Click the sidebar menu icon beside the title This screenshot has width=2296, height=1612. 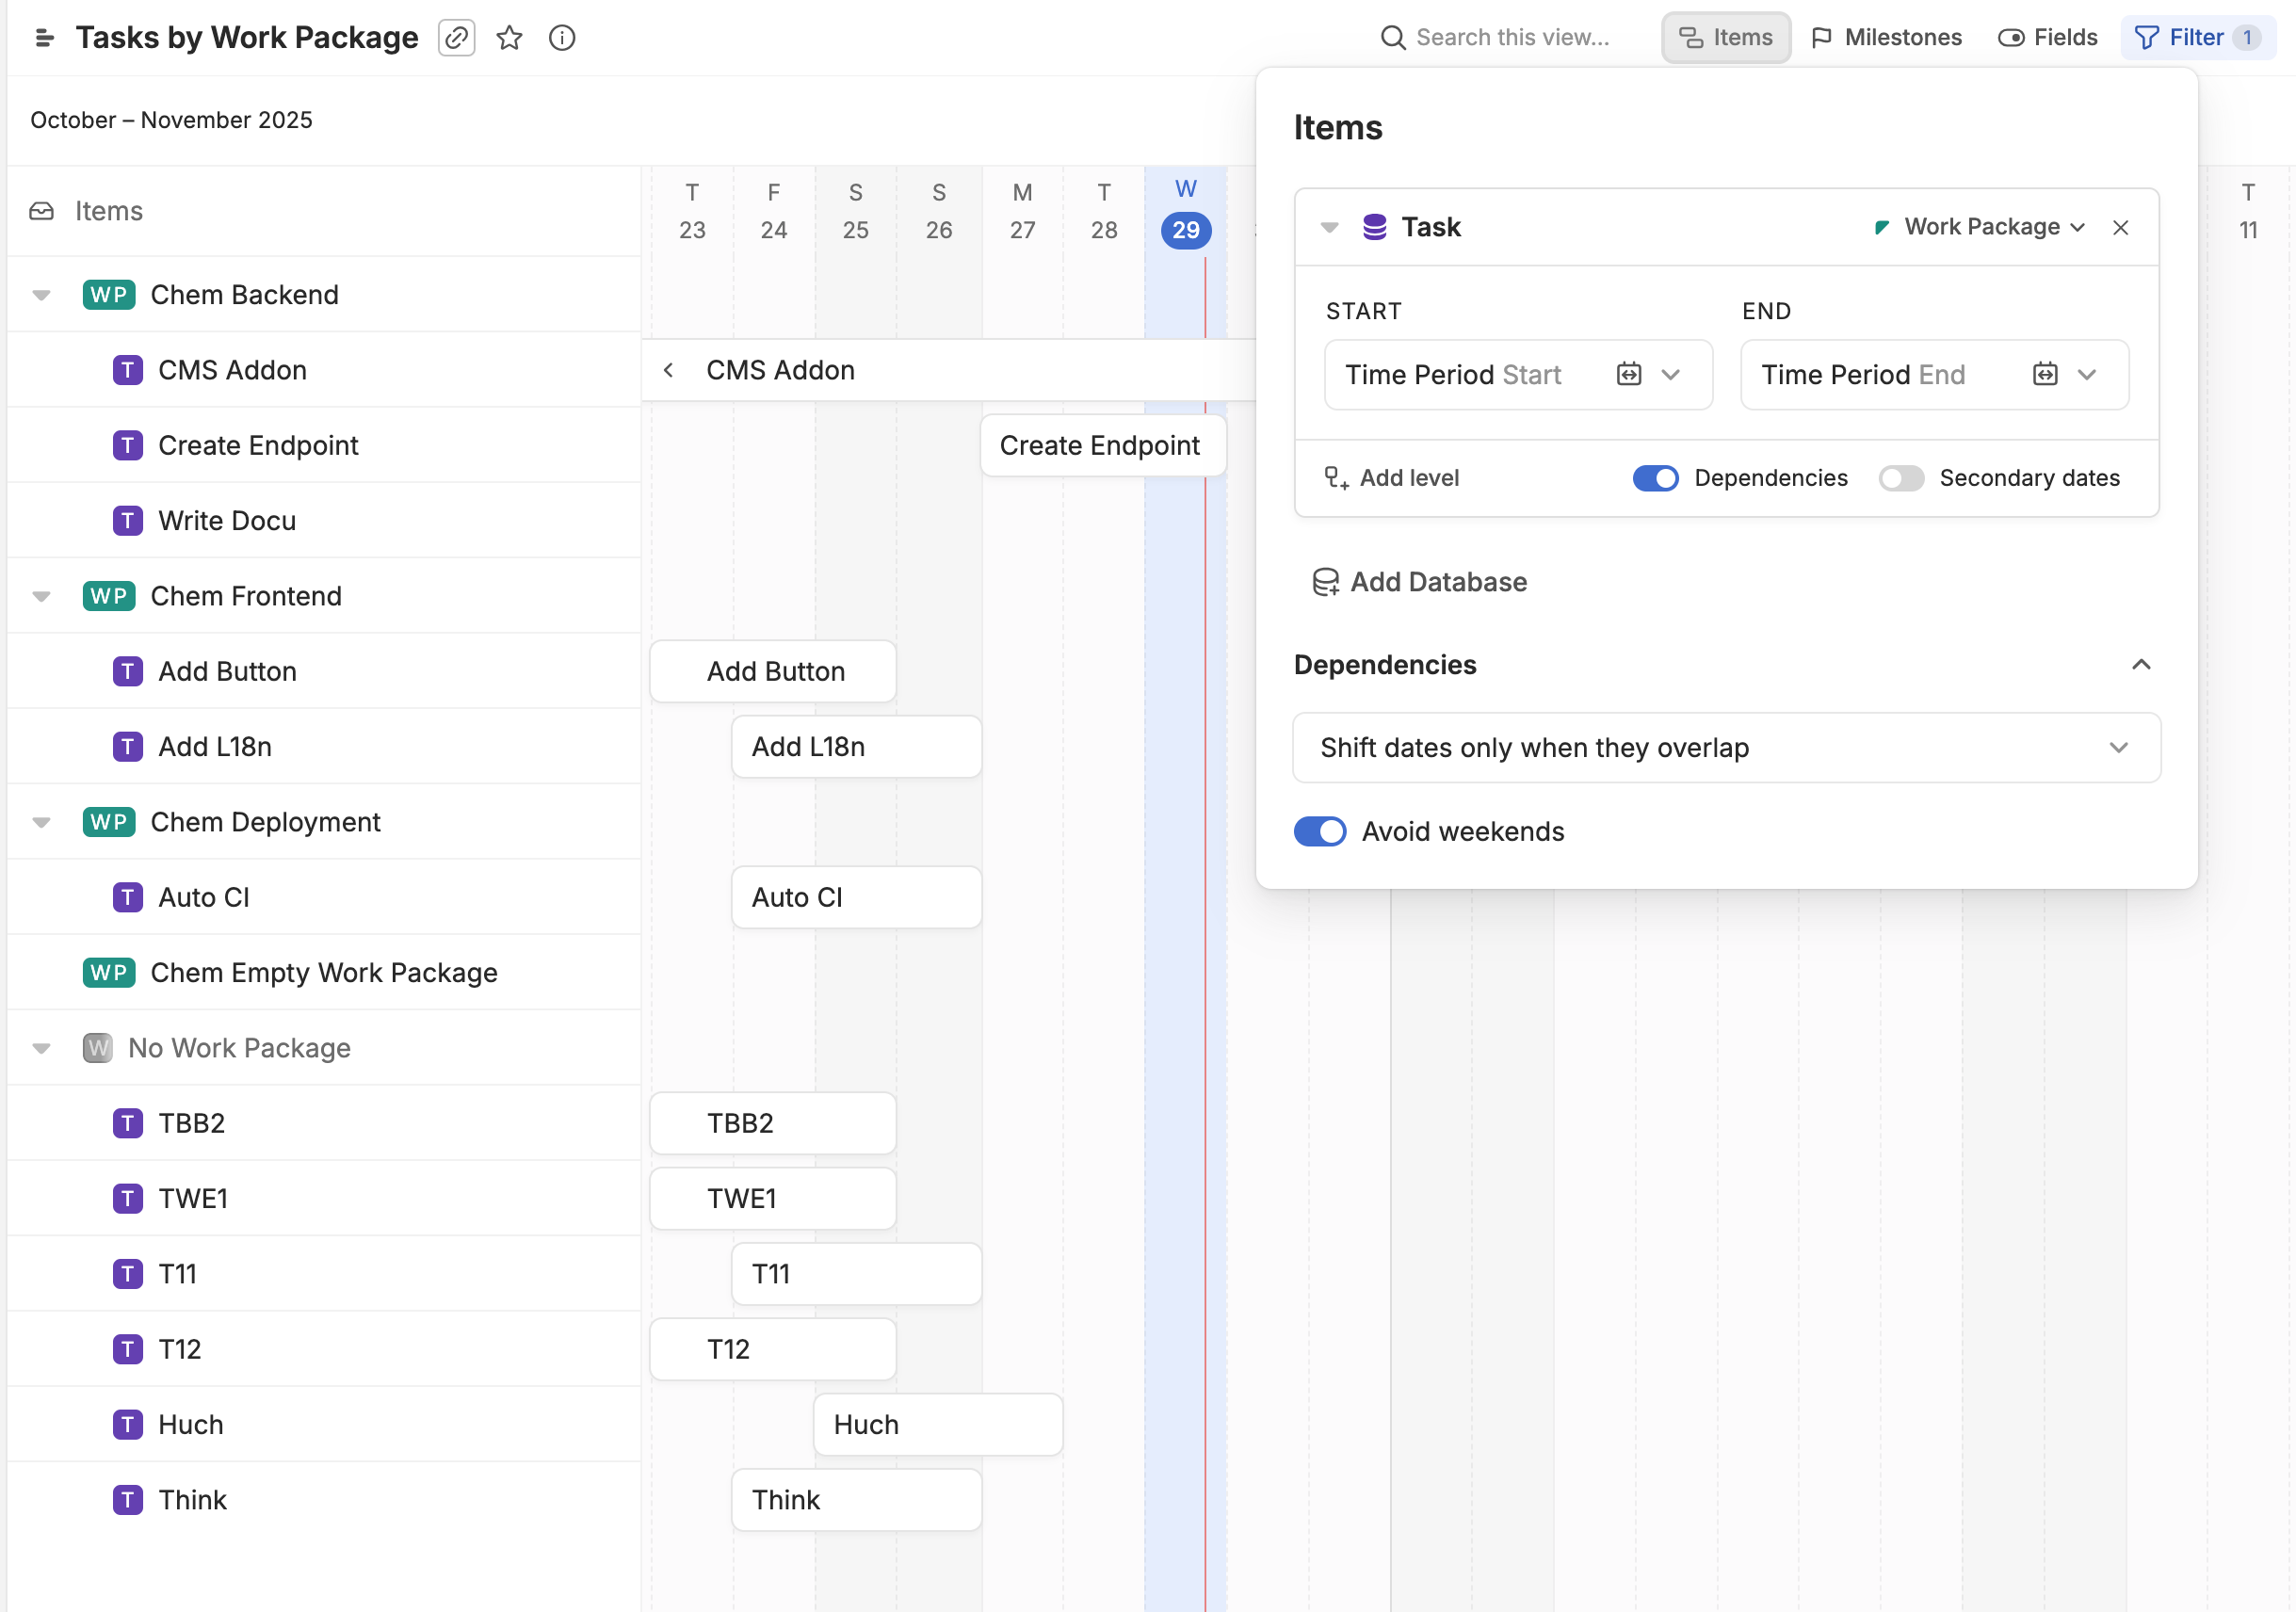point(44,38)
